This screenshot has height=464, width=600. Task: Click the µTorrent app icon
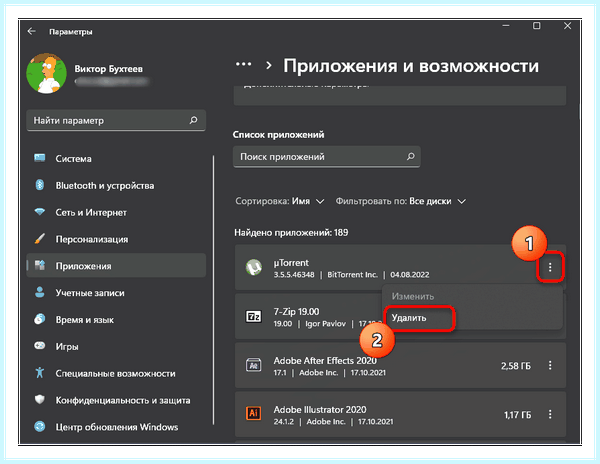pos(253,267)
